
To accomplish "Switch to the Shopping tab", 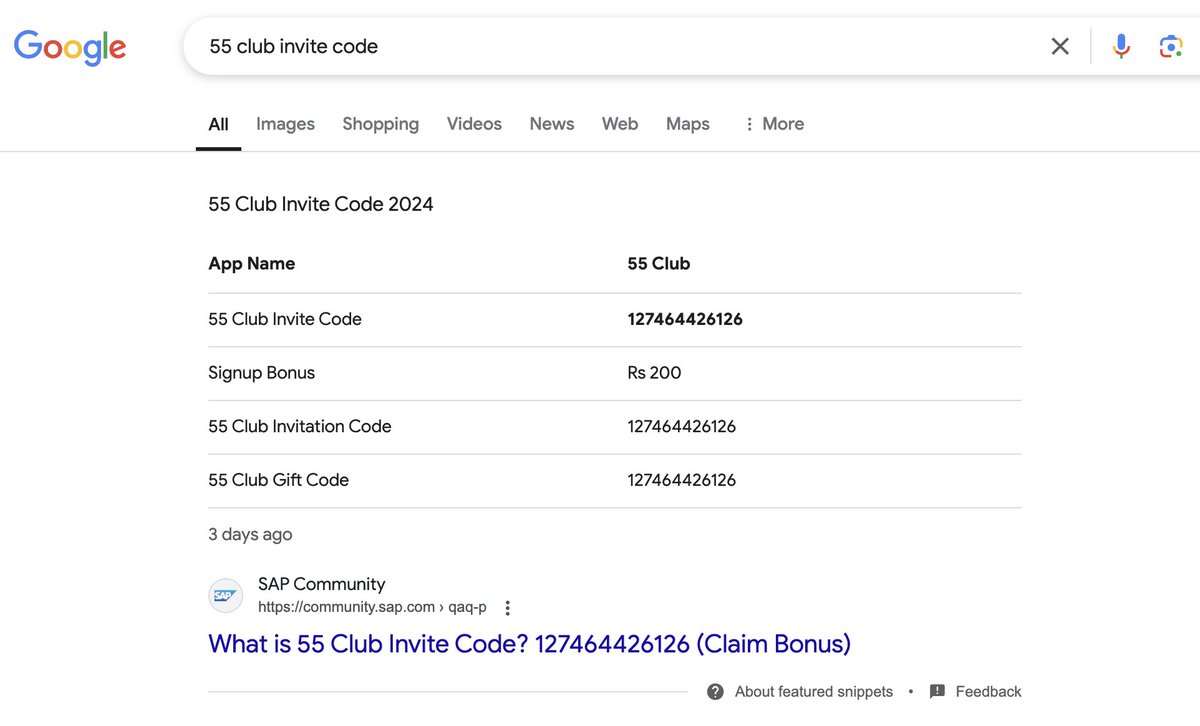I will [380, 124].
